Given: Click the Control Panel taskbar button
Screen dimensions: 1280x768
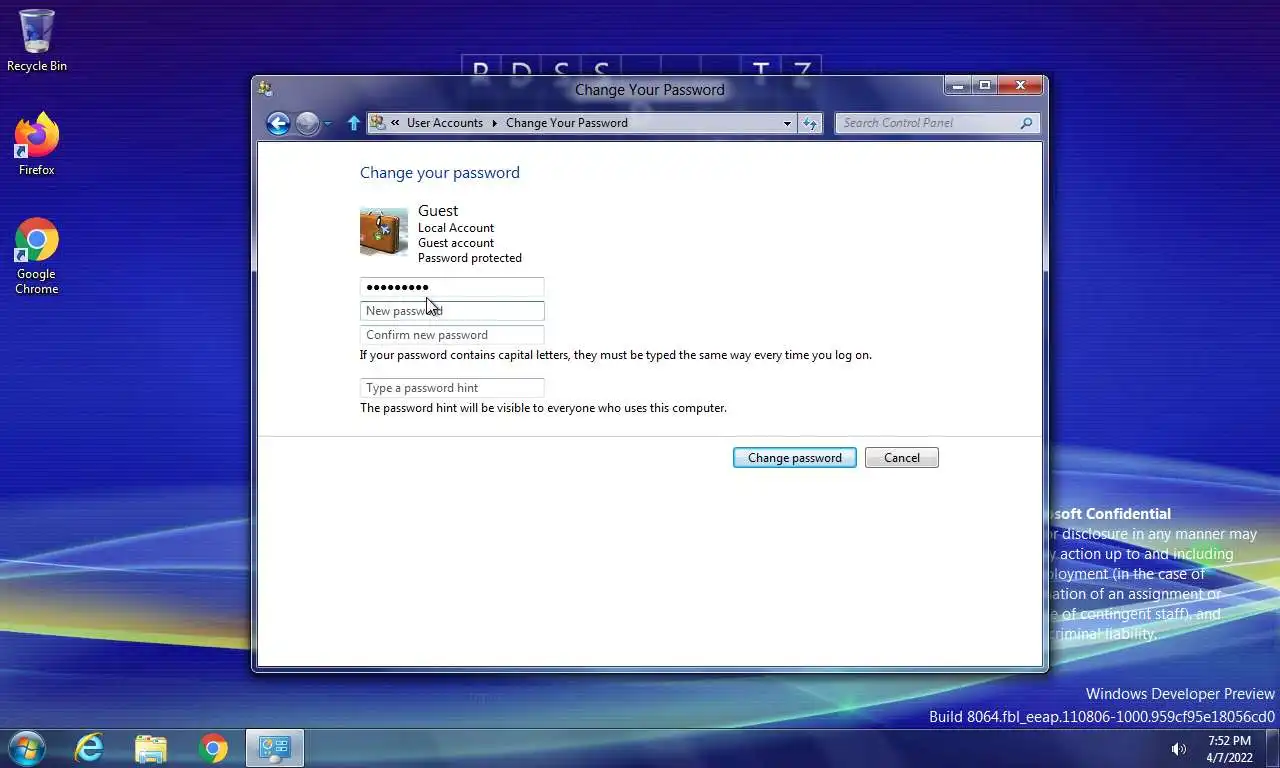Looking at the screenshot, I should coord(275,747).
